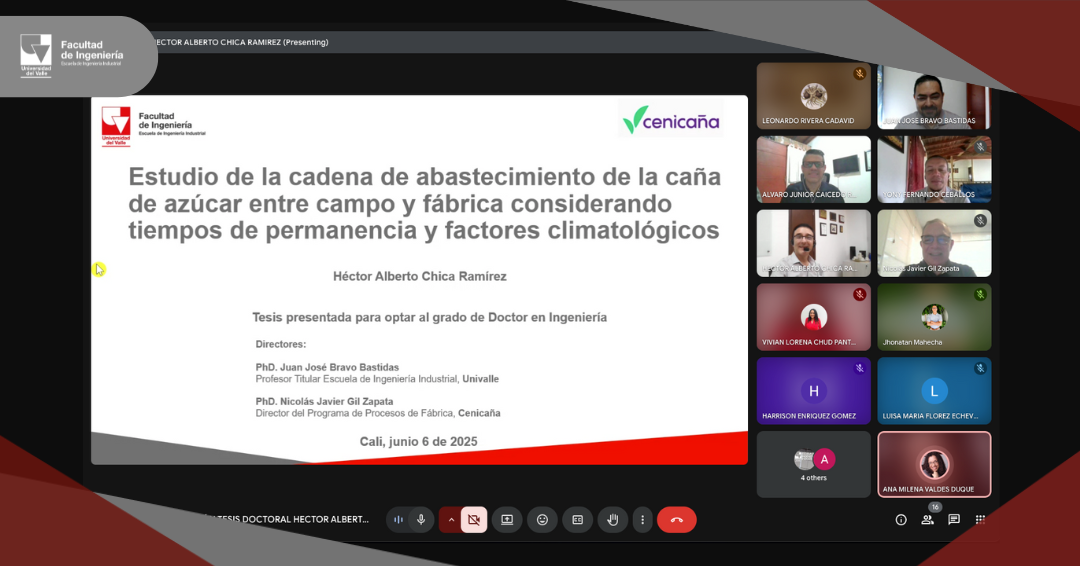Toggle the microphone button

[x=421, y=520]
